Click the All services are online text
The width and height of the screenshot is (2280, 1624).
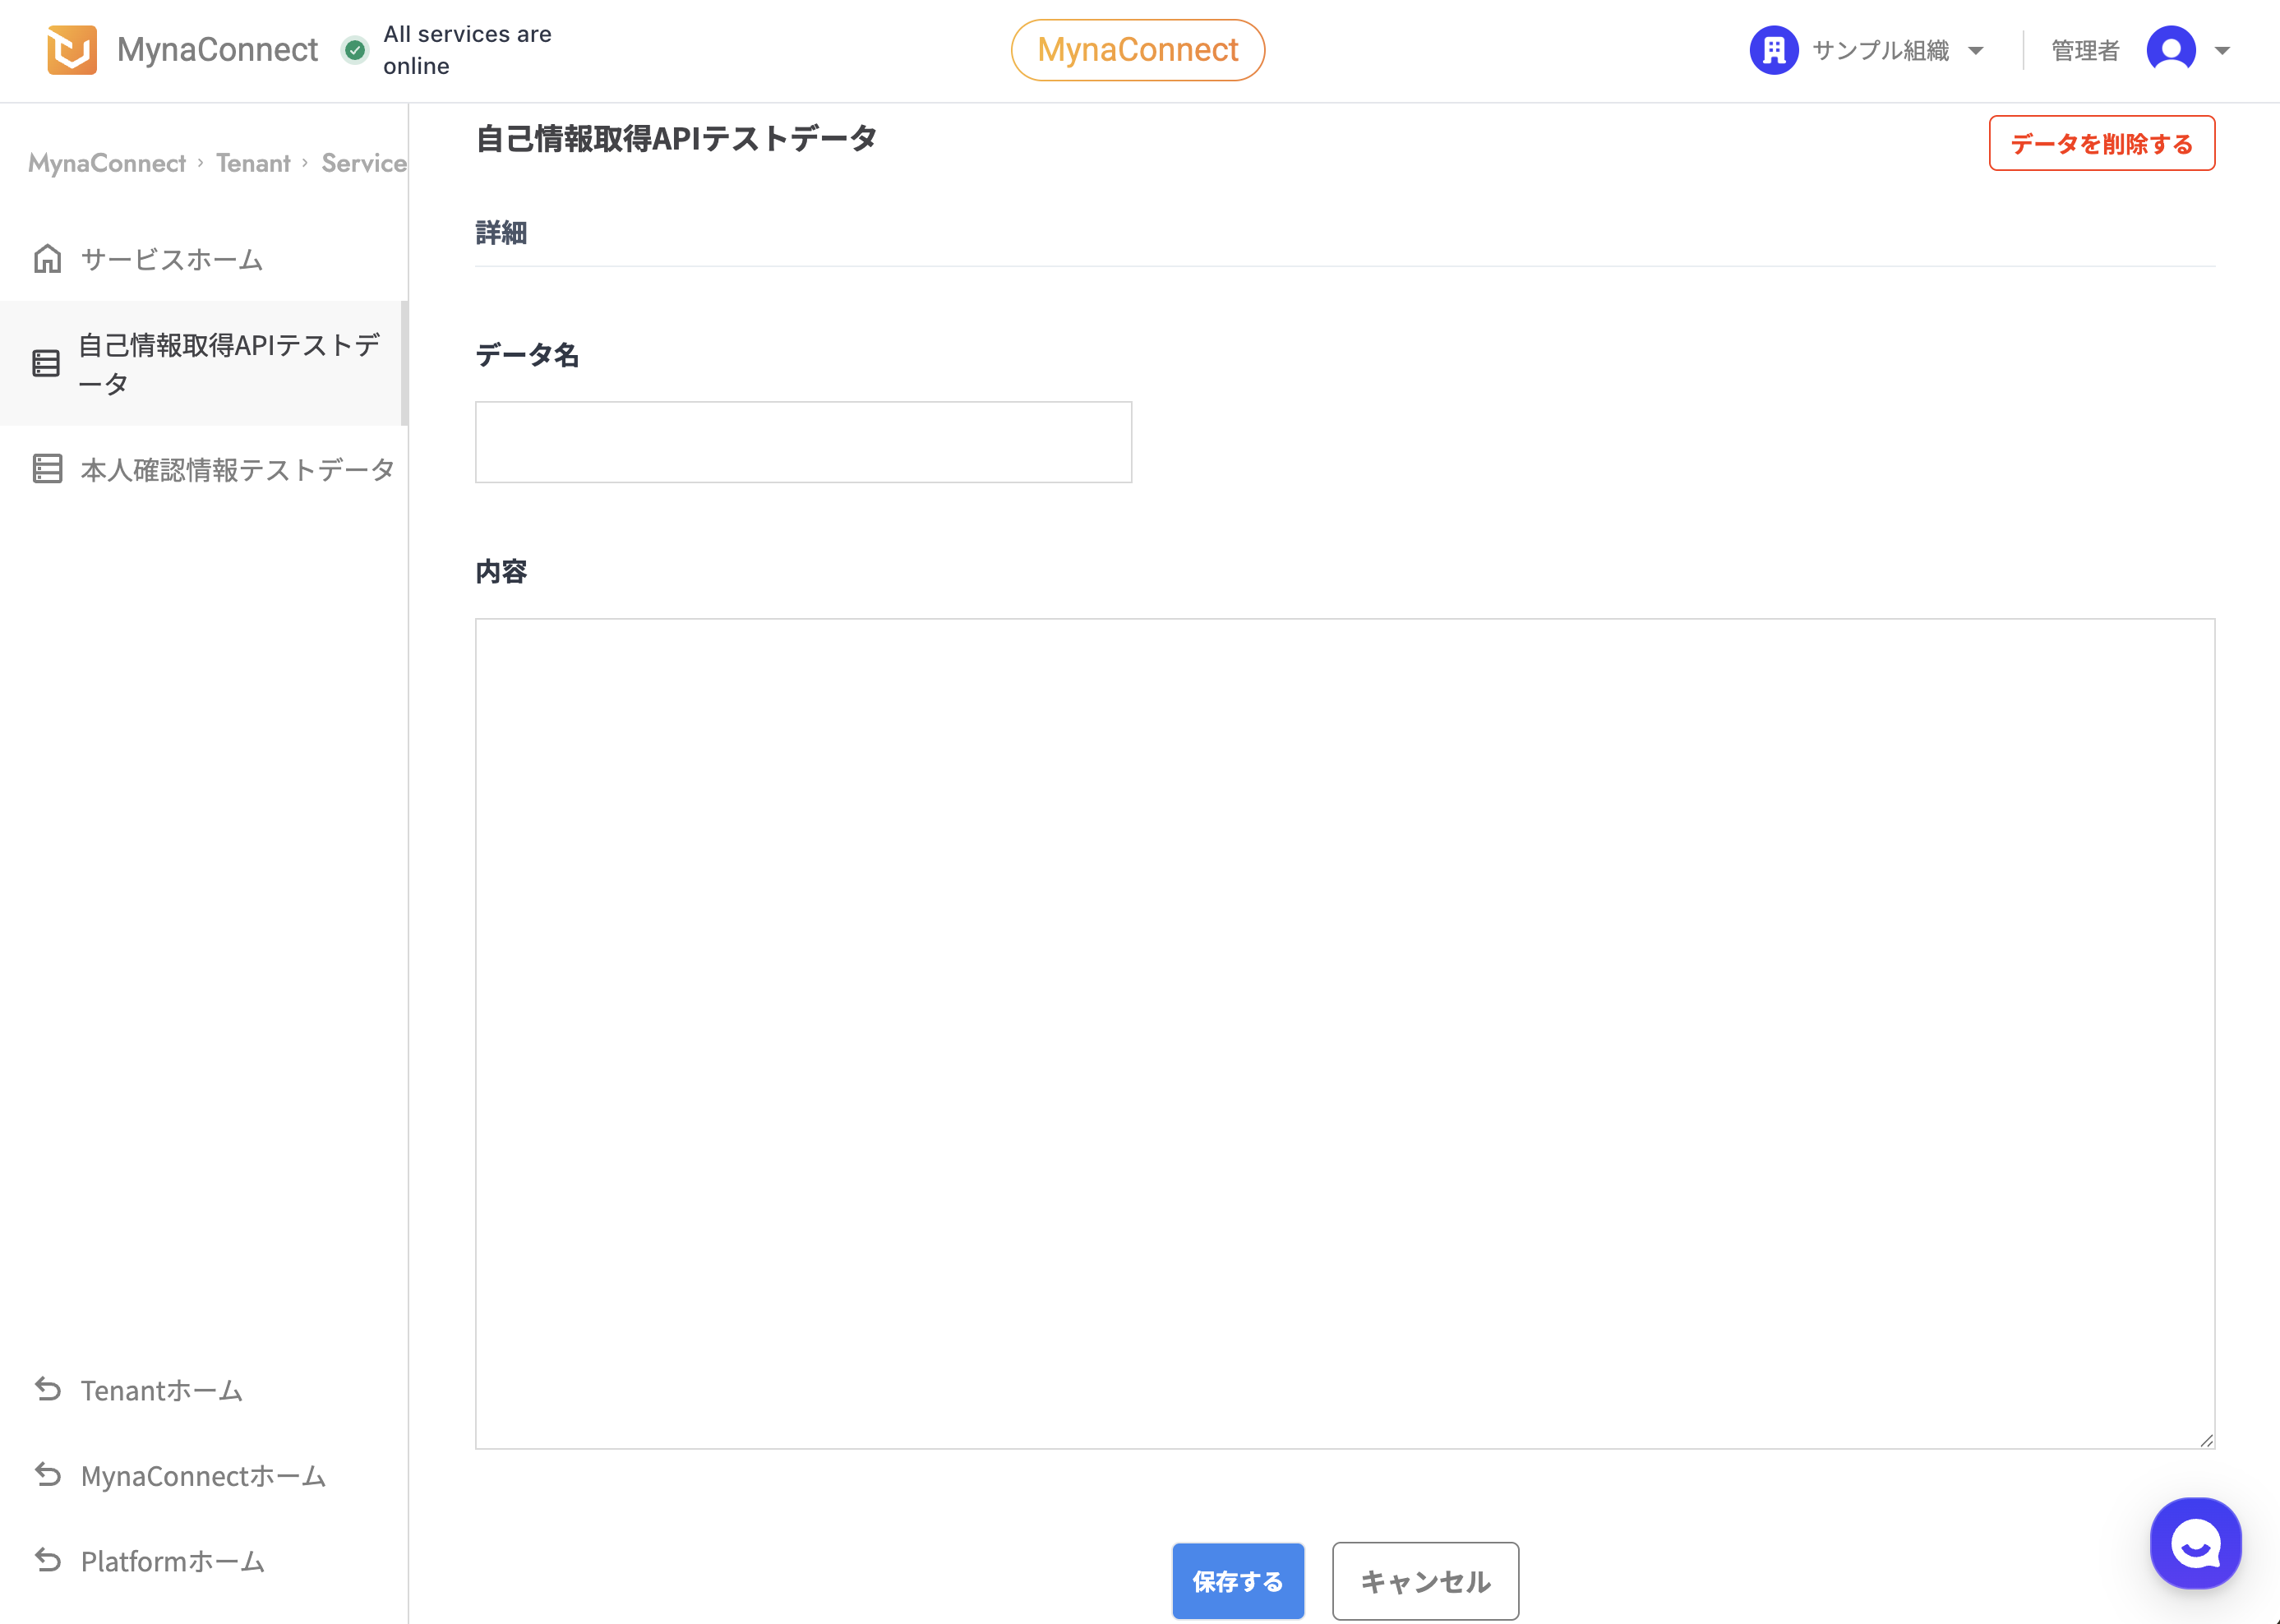click(467, 50)
